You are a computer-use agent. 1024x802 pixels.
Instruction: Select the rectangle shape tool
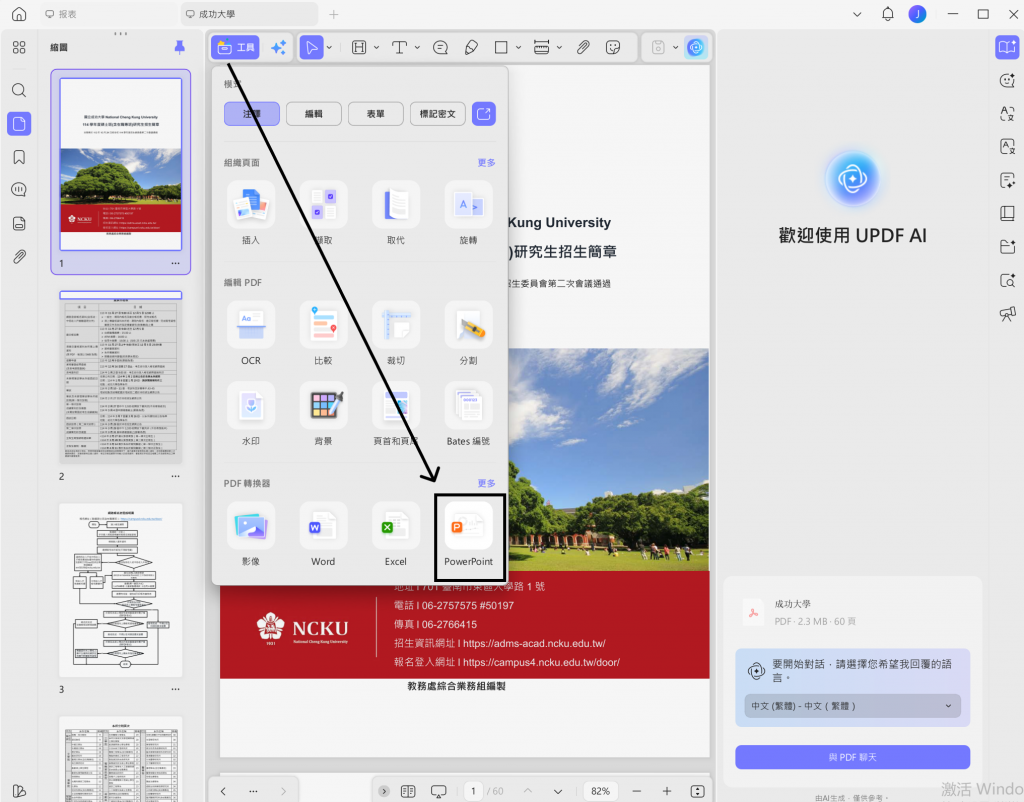501,48
